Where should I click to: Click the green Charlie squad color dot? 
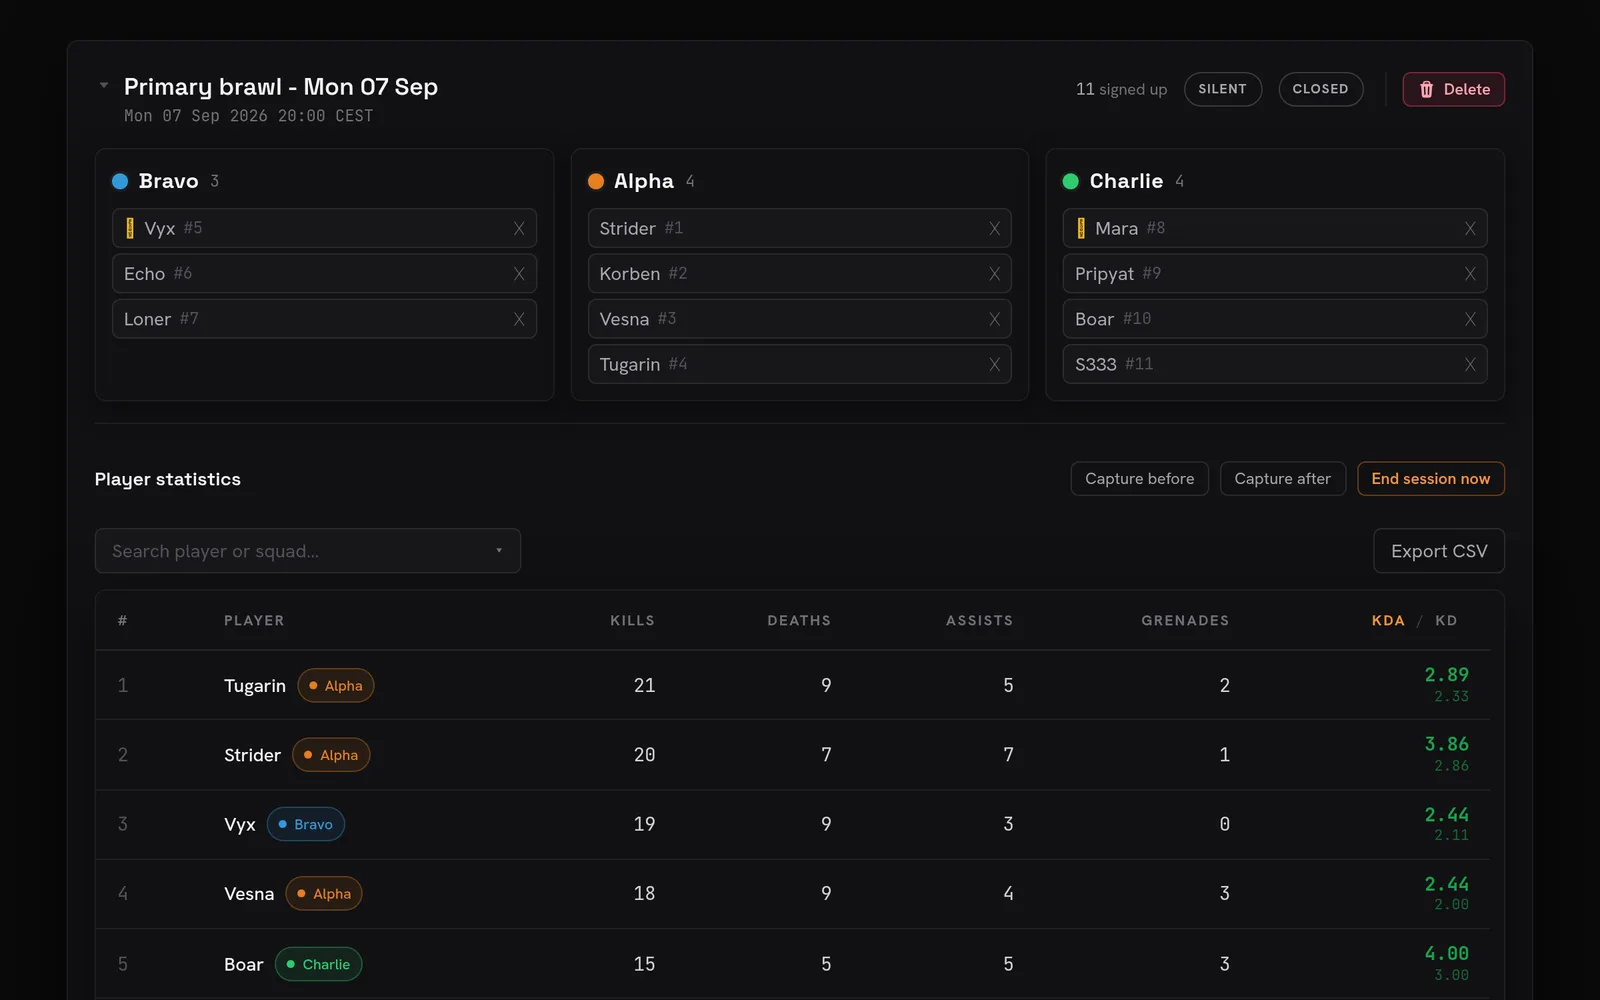click(x=1071, y=181)
